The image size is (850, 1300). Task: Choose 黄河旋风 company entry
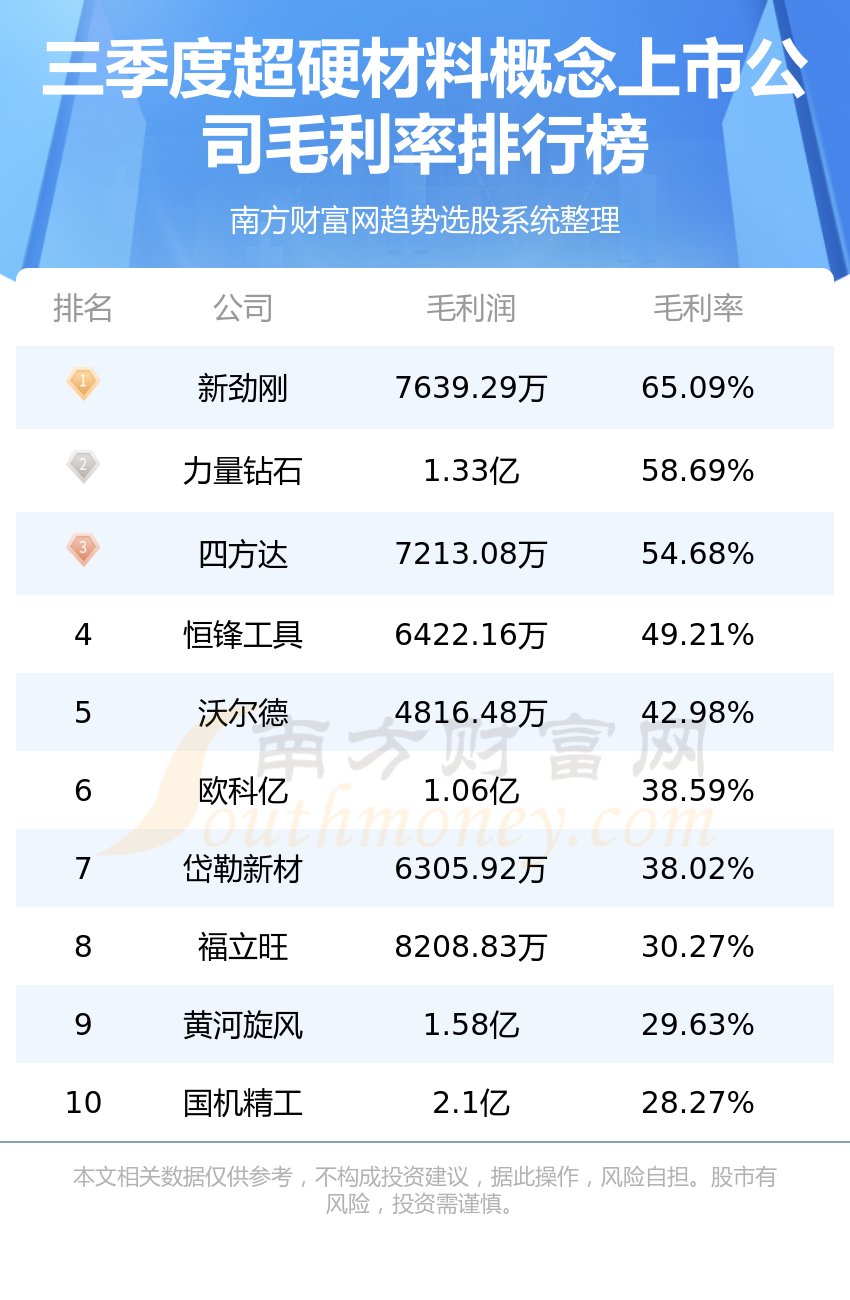243,1025
